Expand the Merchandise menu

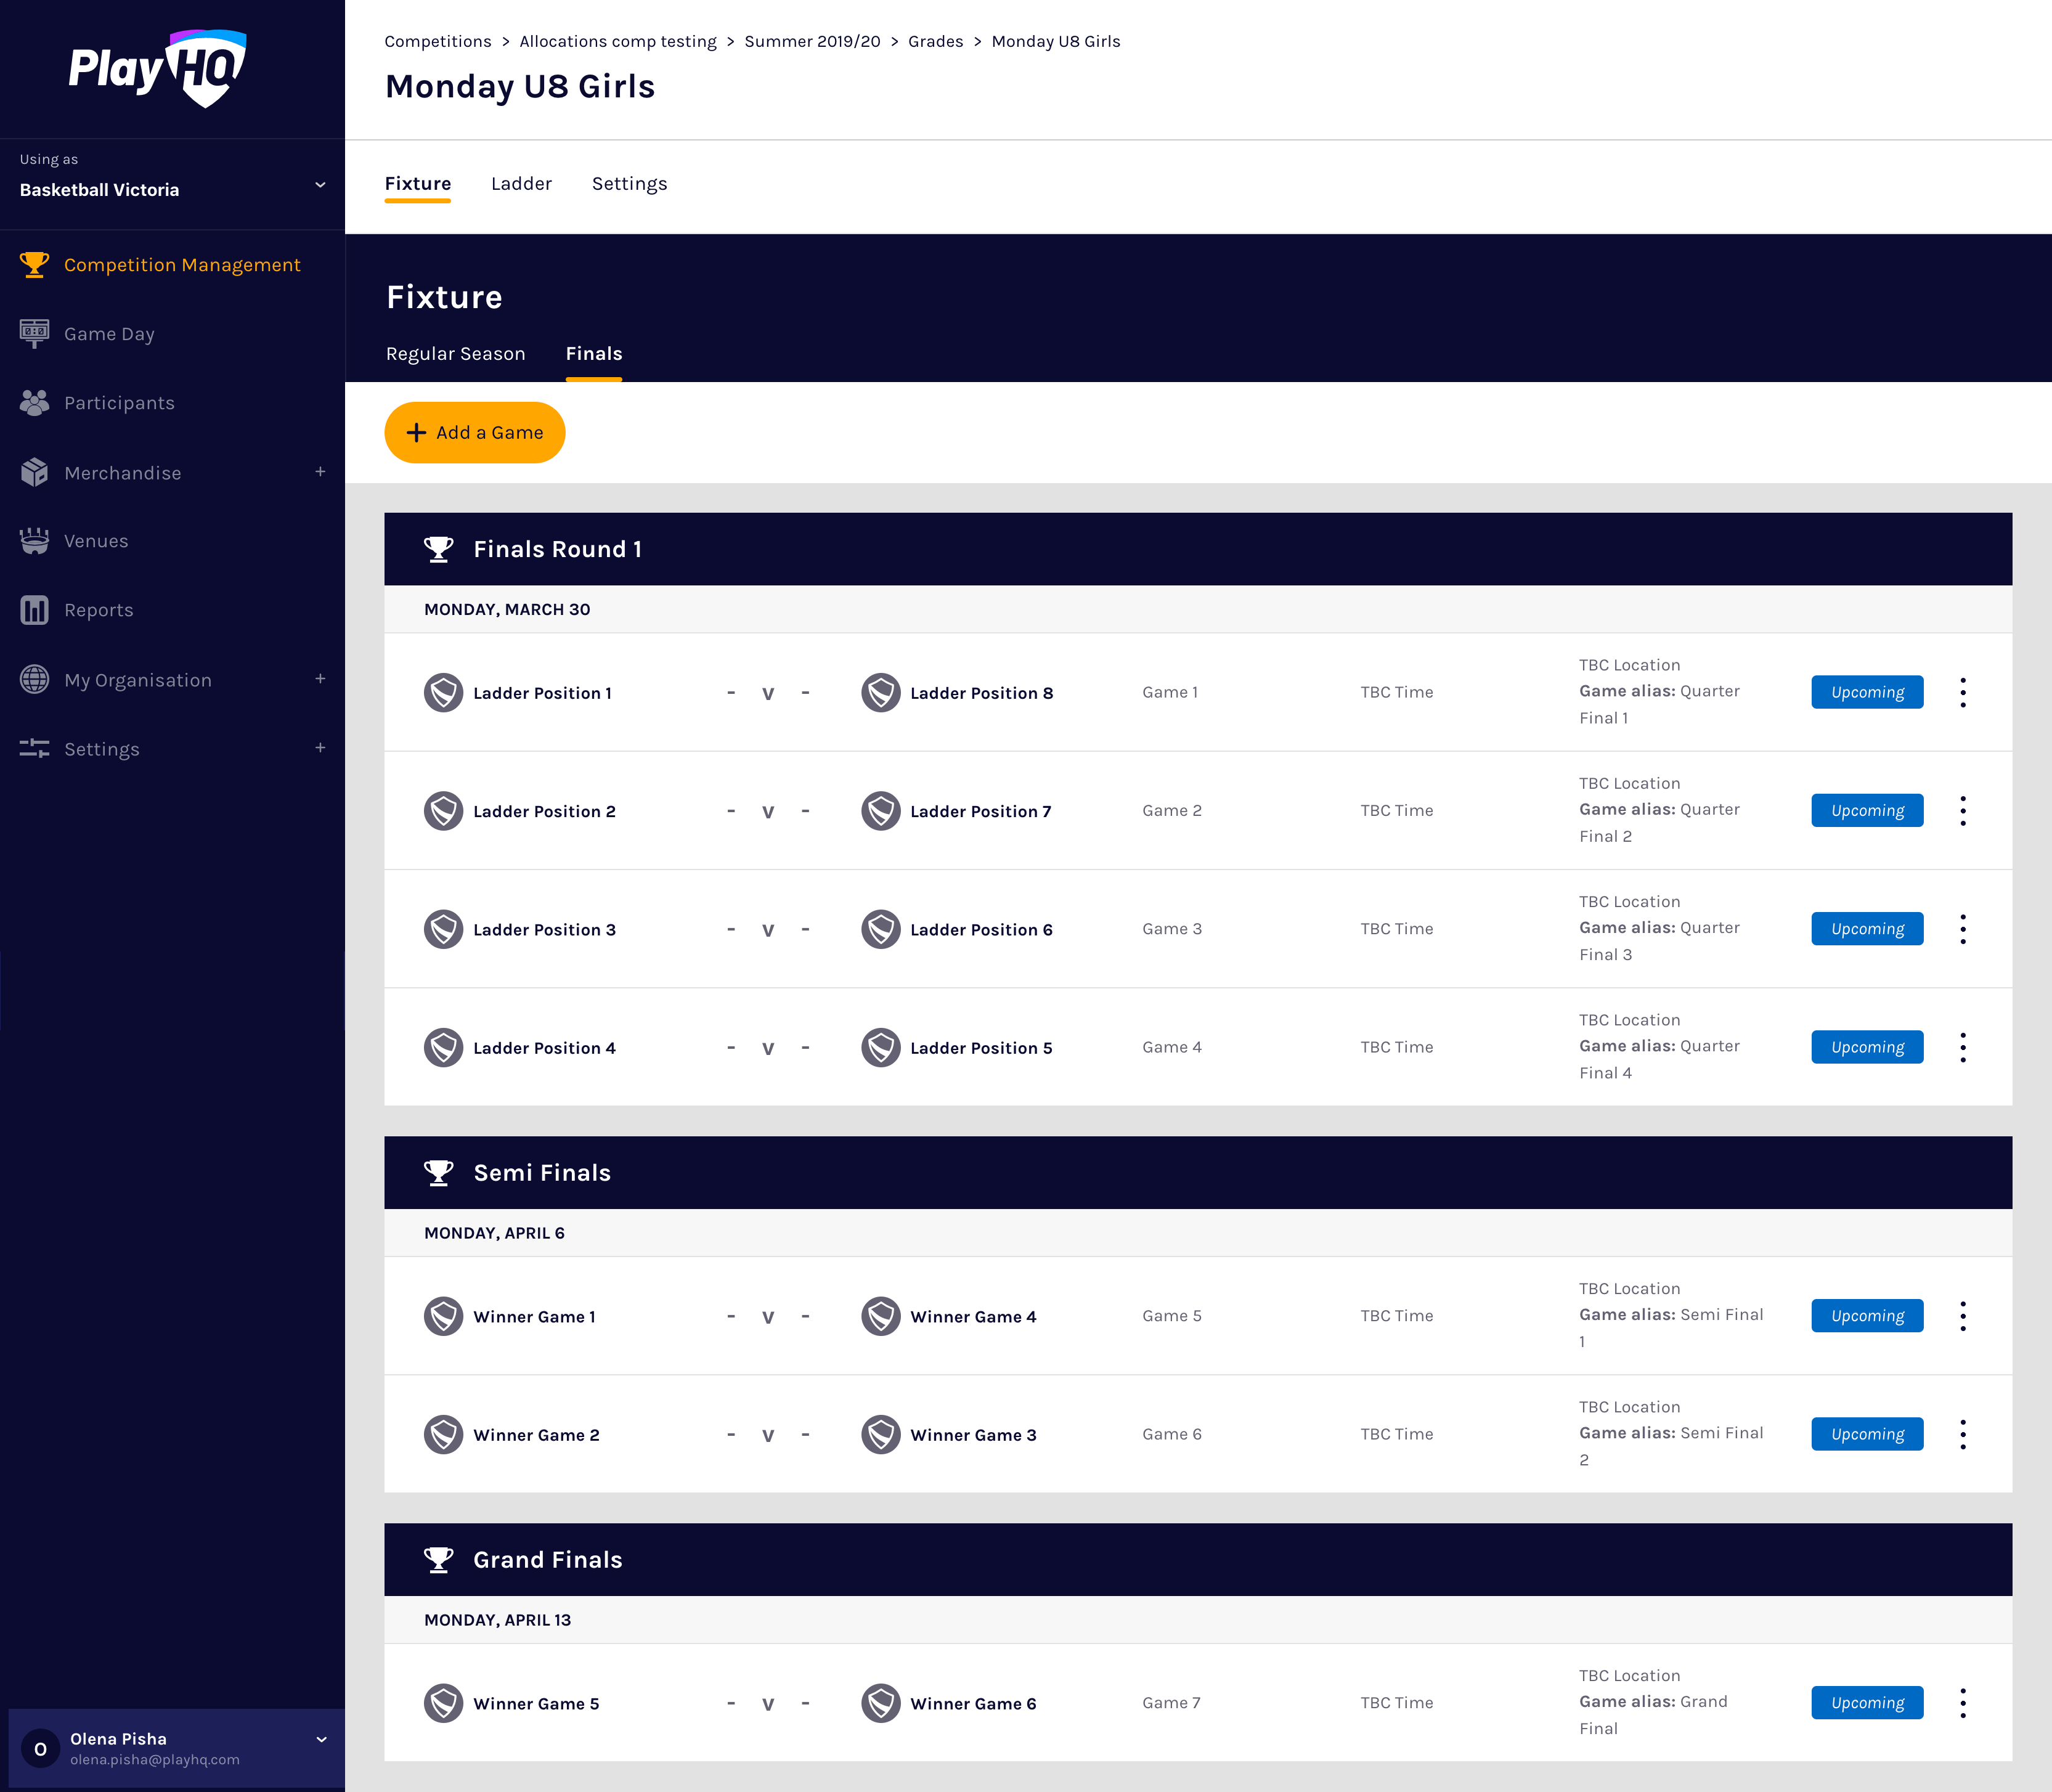[320, 472]
